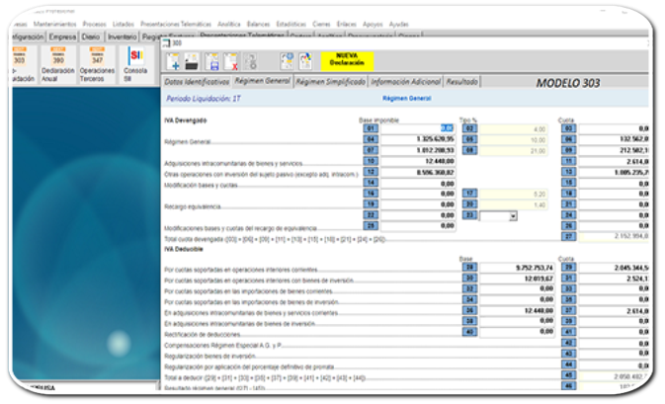Click the base field for importaciones bienes corrientes

pos(517,289)
